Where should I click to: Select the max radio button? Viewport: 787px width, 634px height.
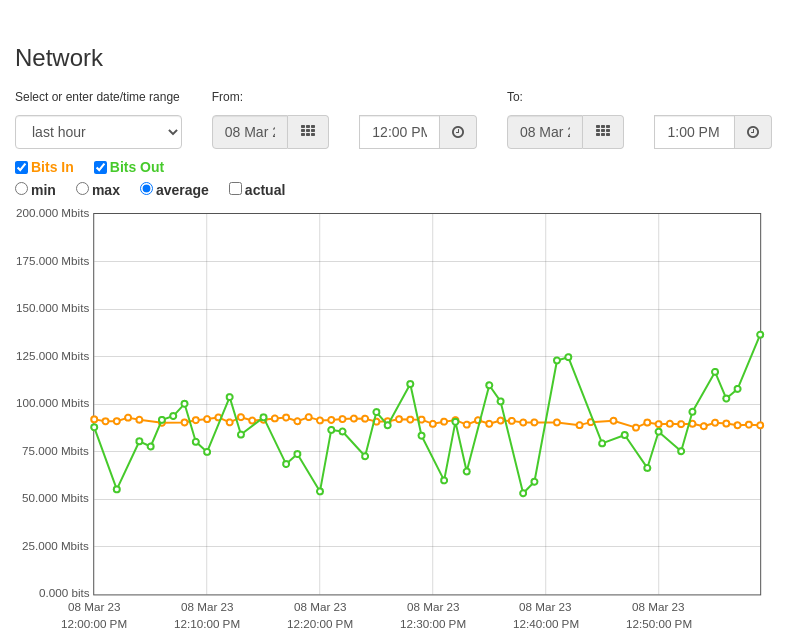coord(82,189)
